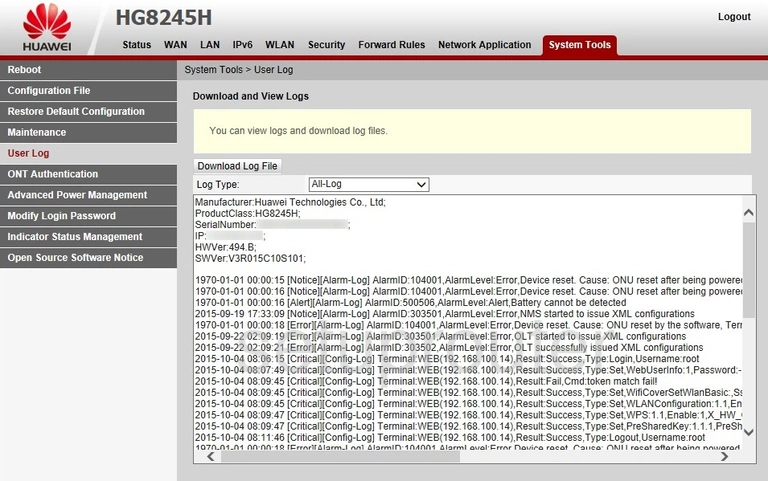Click the log scroll right arrow
The width and height of the screenshot is (768, 481).
(724, 457)
